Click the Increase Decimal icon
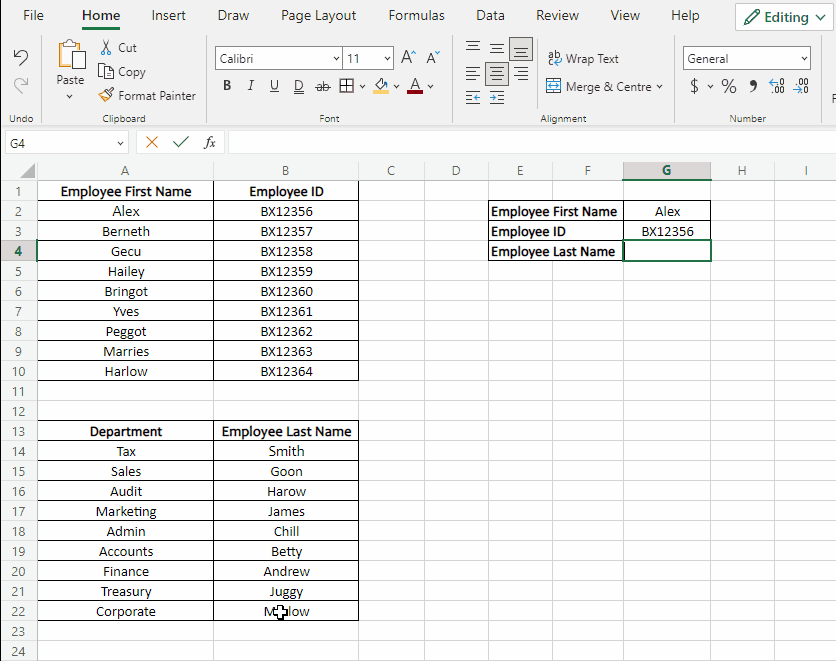 (x=776, y=87)
